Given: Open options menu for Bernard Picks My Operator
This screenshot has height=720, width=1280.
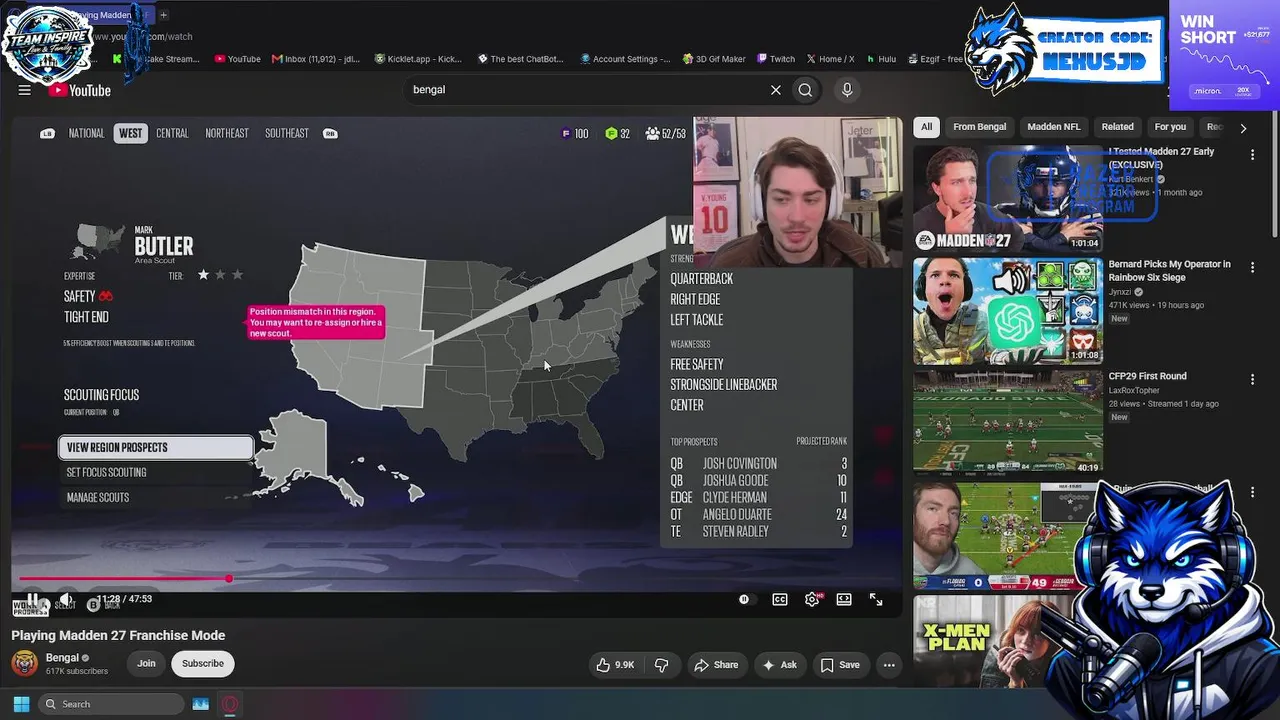Looking at the screenshot, I should (x=1252, y=268).
